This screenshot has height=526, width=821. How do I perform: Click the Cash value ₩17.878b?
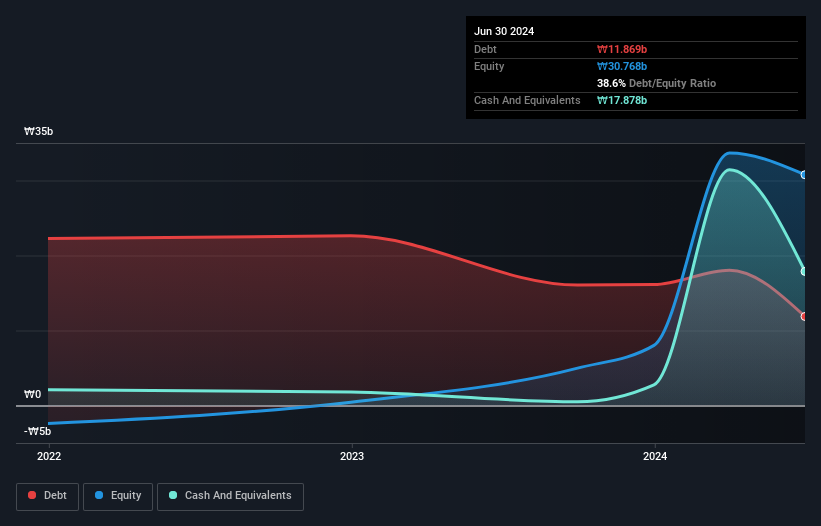point(622,100)
